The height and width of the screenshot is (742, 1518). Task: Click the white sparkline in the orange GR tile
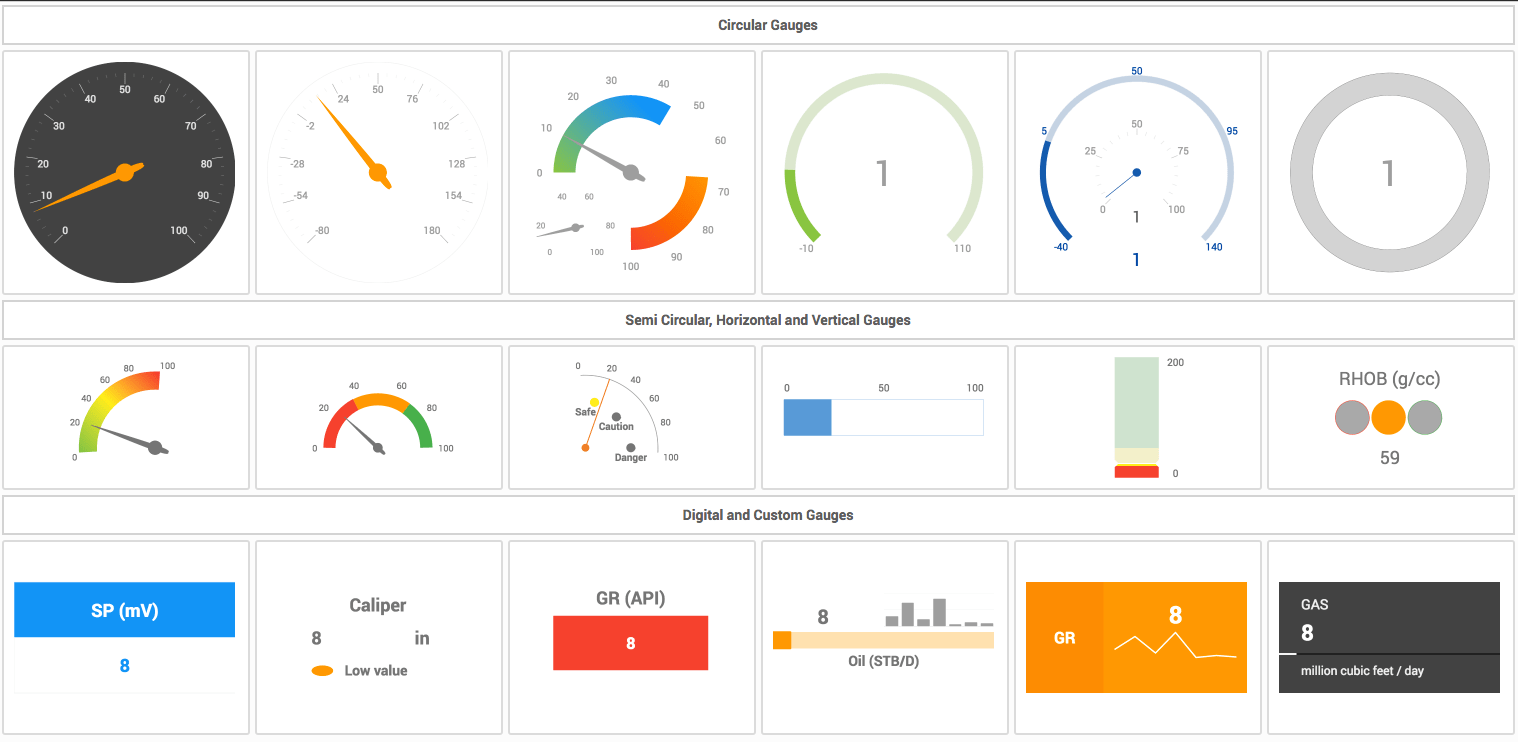point(1176,645)
